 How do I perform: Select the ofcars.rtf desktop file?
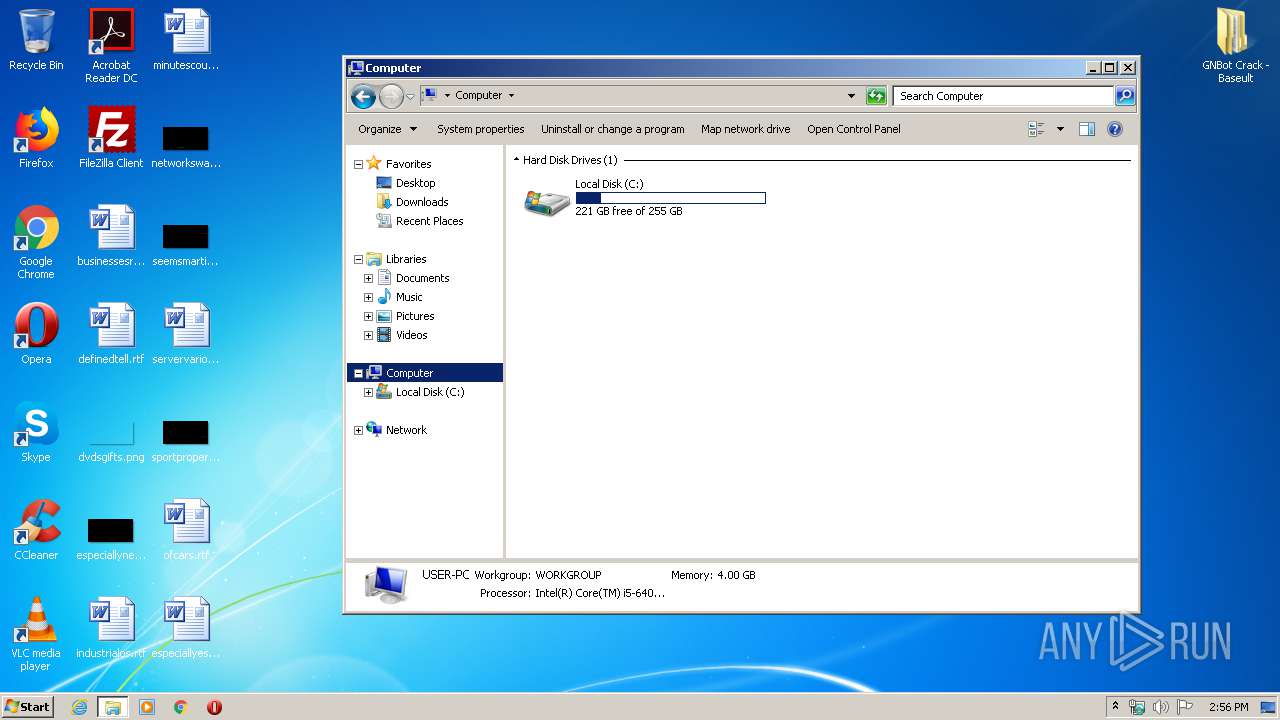point(187,530)
